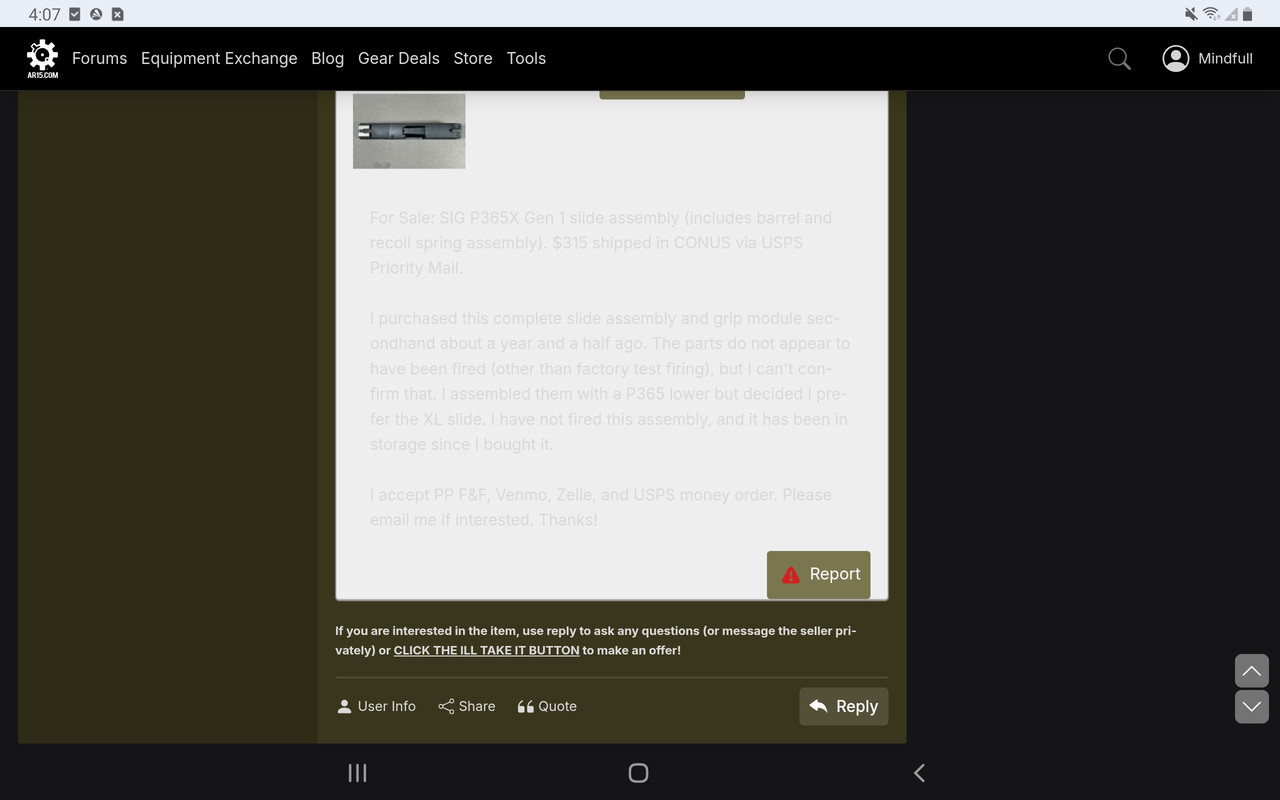This screenshot has height=800, width=1280.
Task: Navigate to Equipment Exchange
Action: [x=219, y=58]
